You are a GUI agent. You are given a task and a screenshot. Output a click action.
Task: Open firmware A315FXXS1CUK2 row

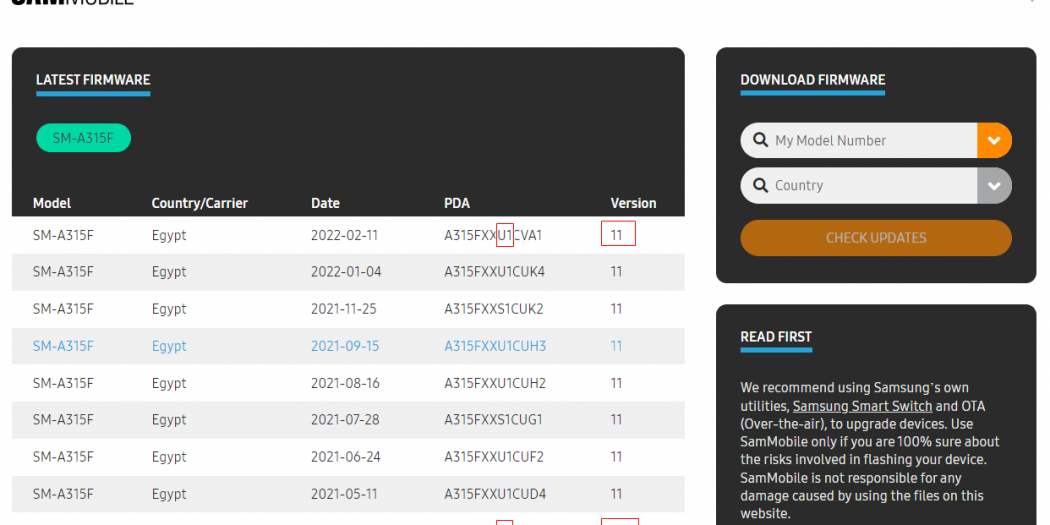348,309
